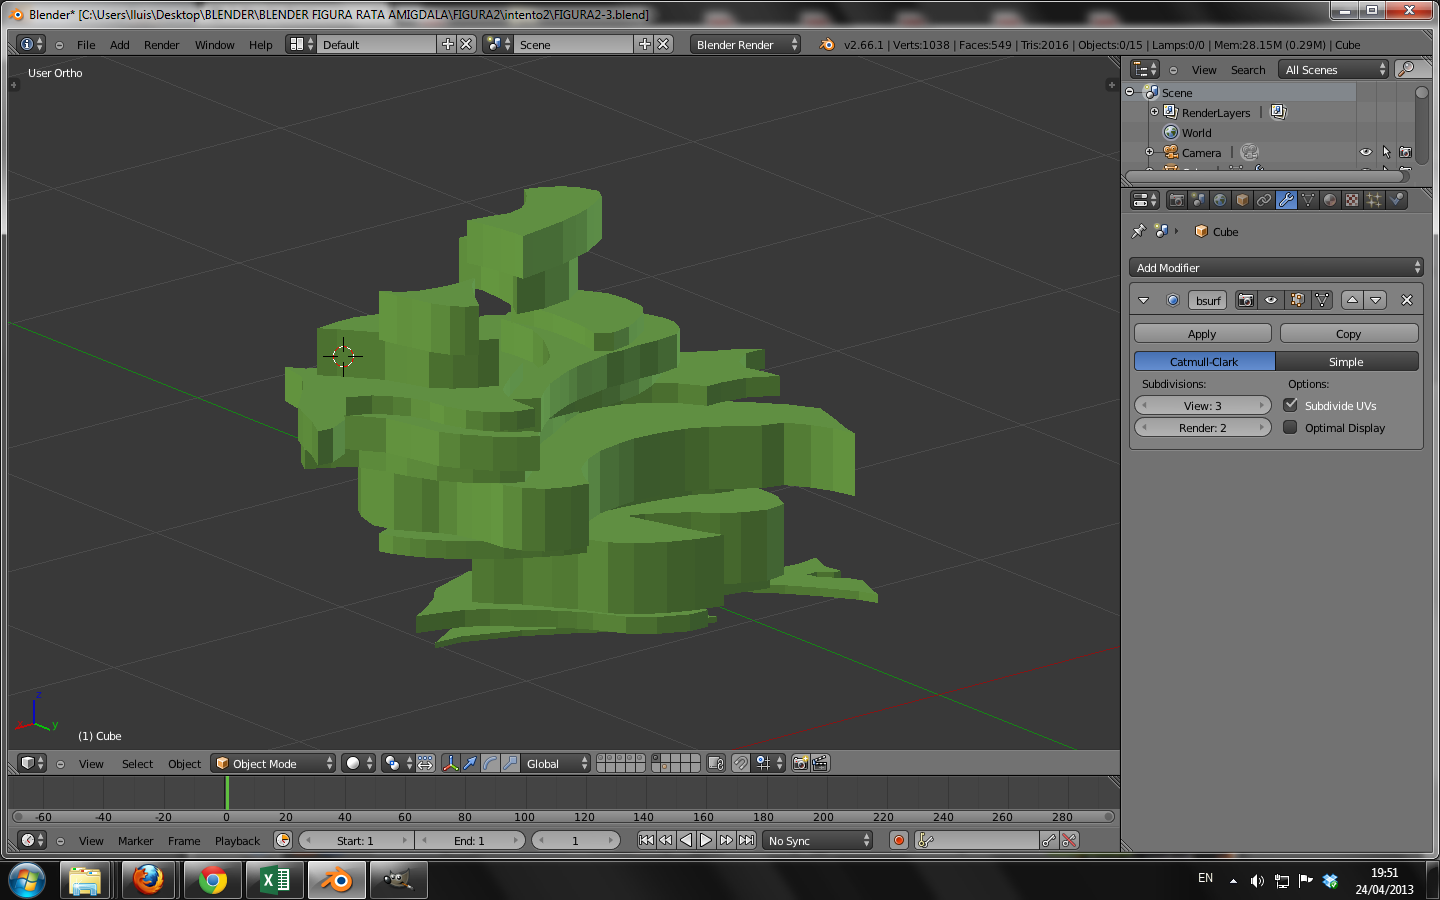Viewport: 1440px width, 900px height.
Task: Open the Material properties sphere tab
Action: point(1330,200)
